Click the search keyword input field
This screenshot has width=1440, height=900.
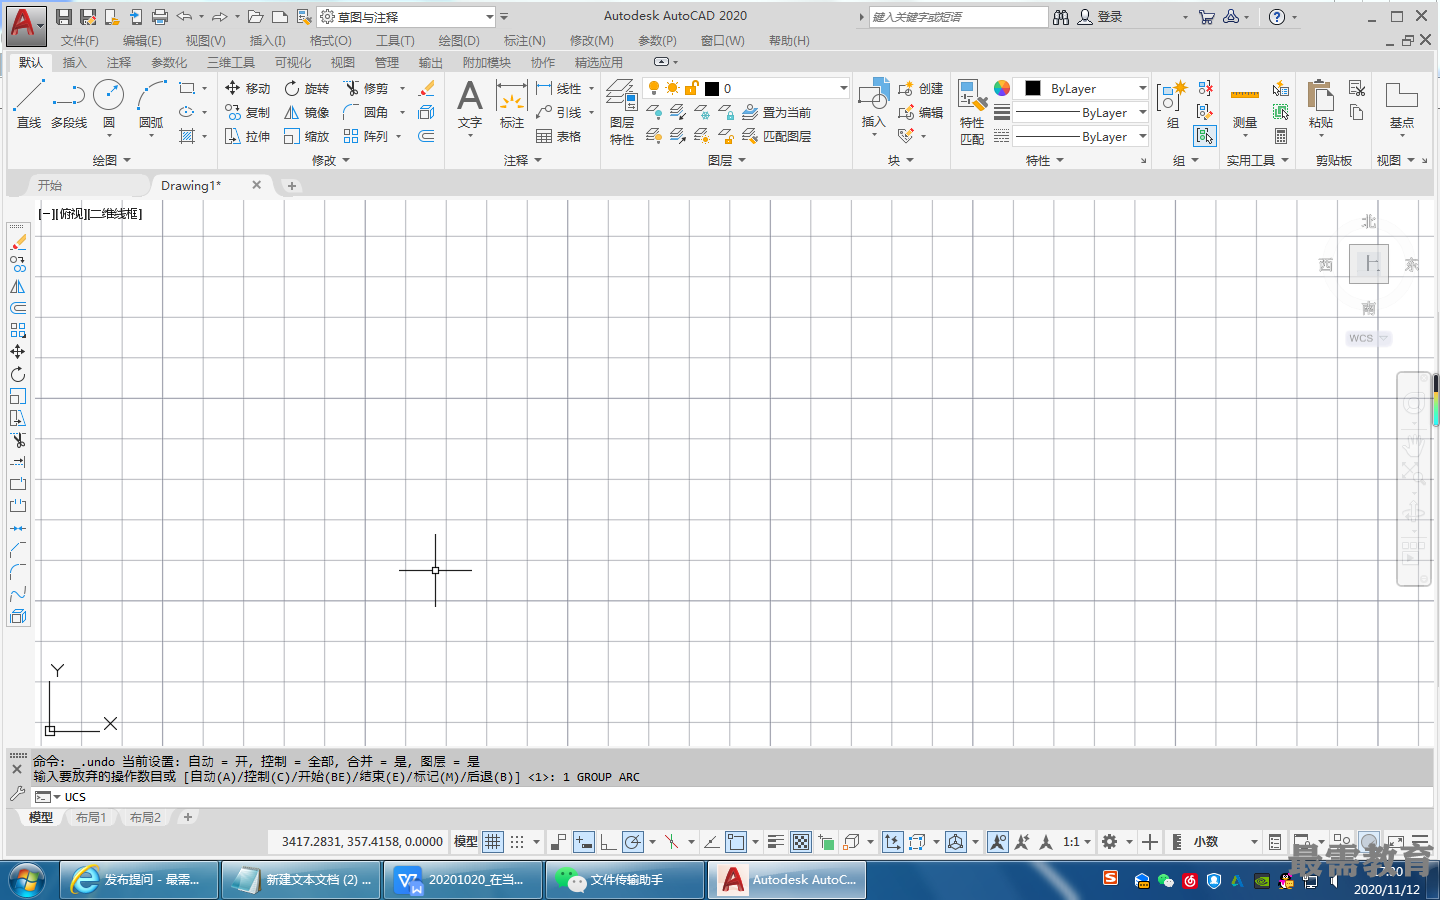(958, 17)
